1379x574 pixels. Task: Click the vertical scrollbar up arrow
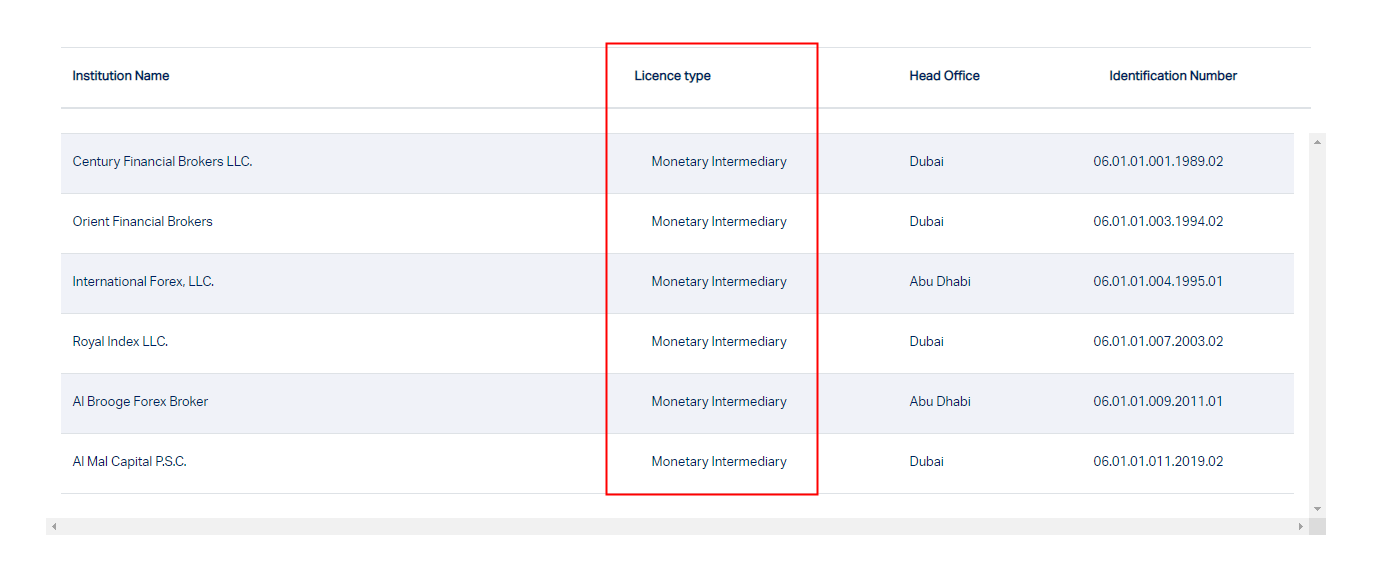point(1317,142)
